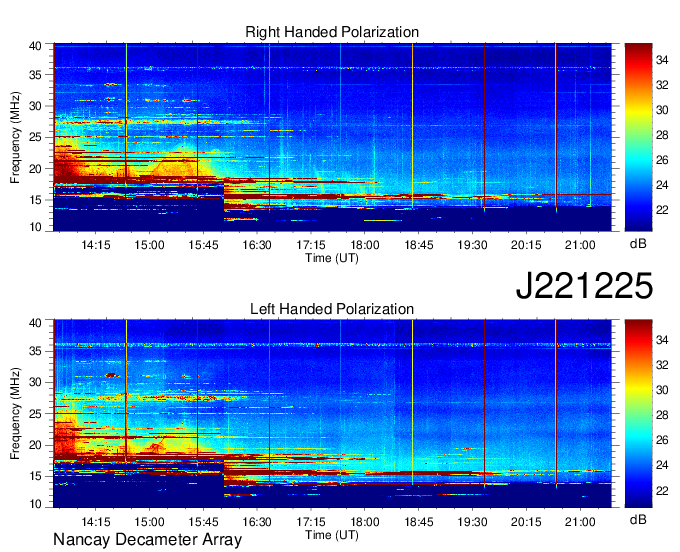Click the 18:00 time tick under Right Handed plot

[x=365, y=245]
